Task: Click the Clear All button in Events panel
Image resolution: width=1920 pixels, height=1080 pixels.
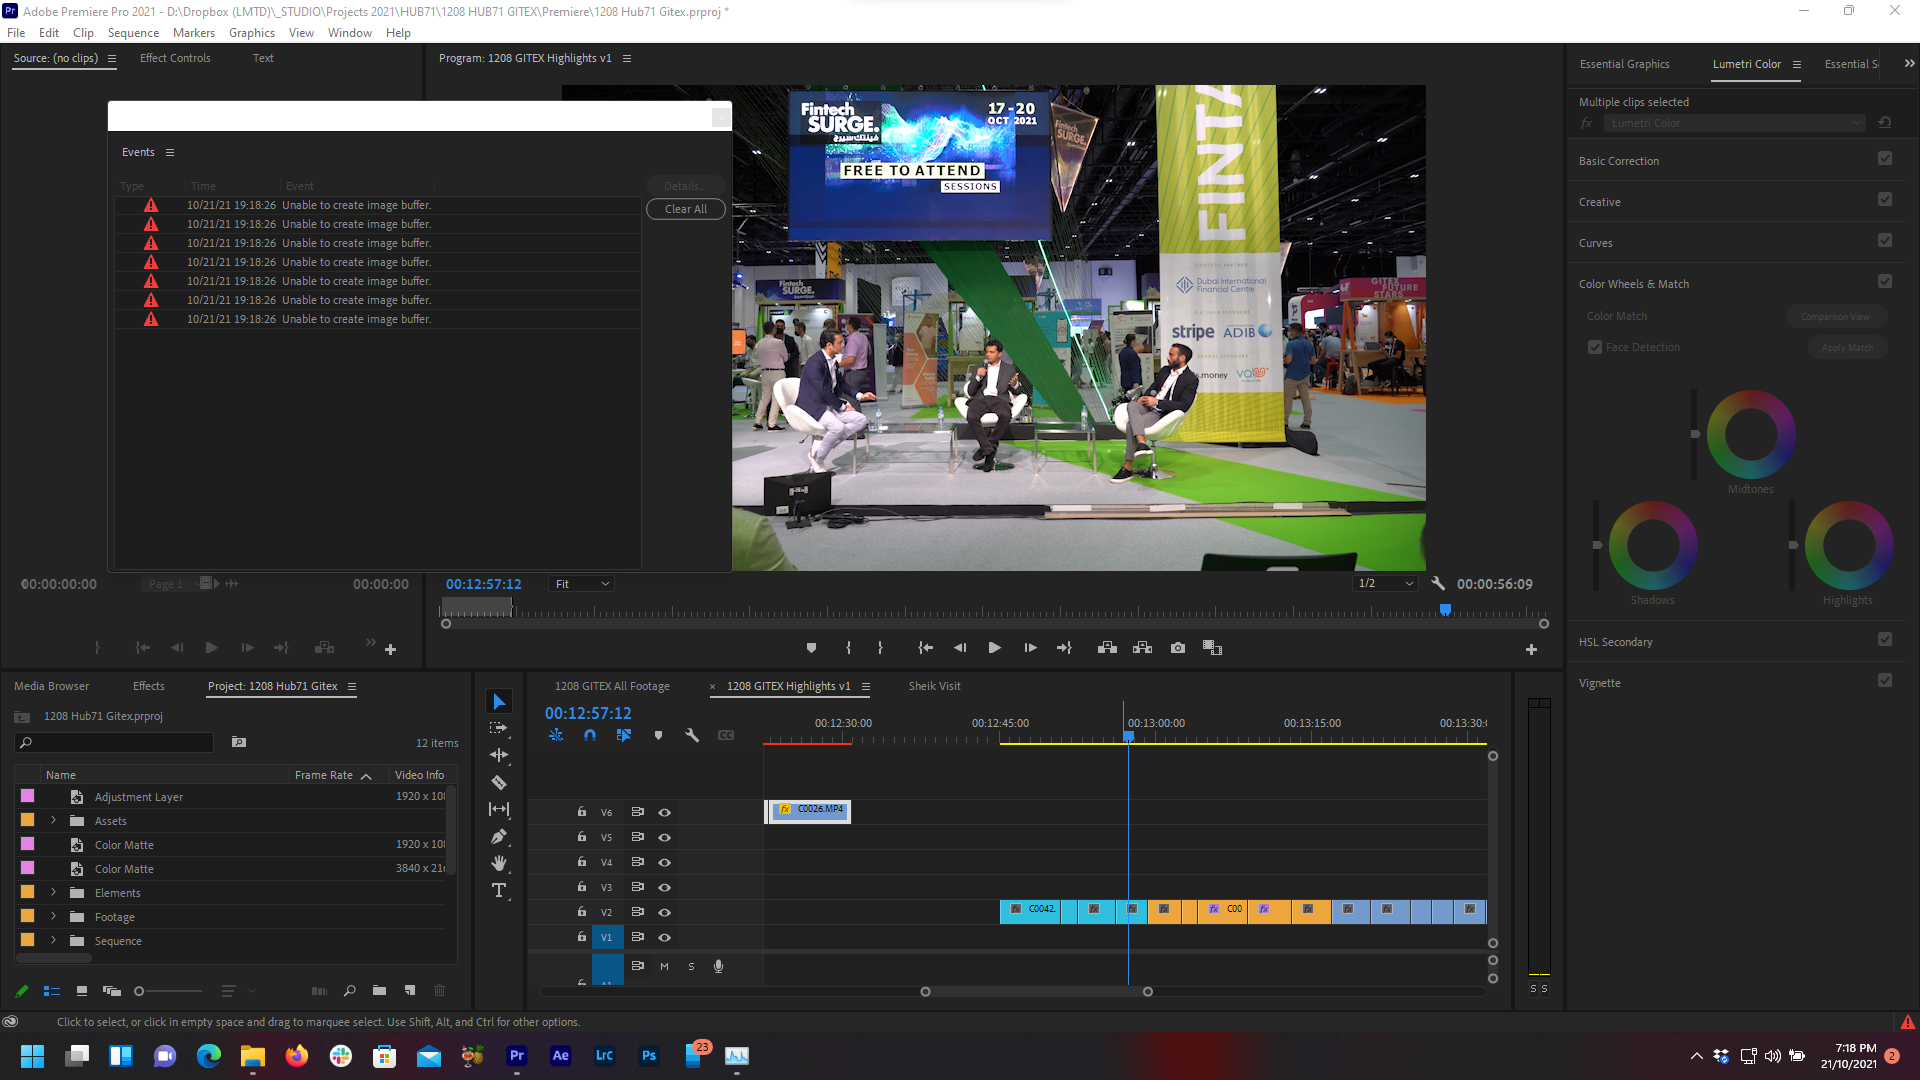Action: click(685, 209)
